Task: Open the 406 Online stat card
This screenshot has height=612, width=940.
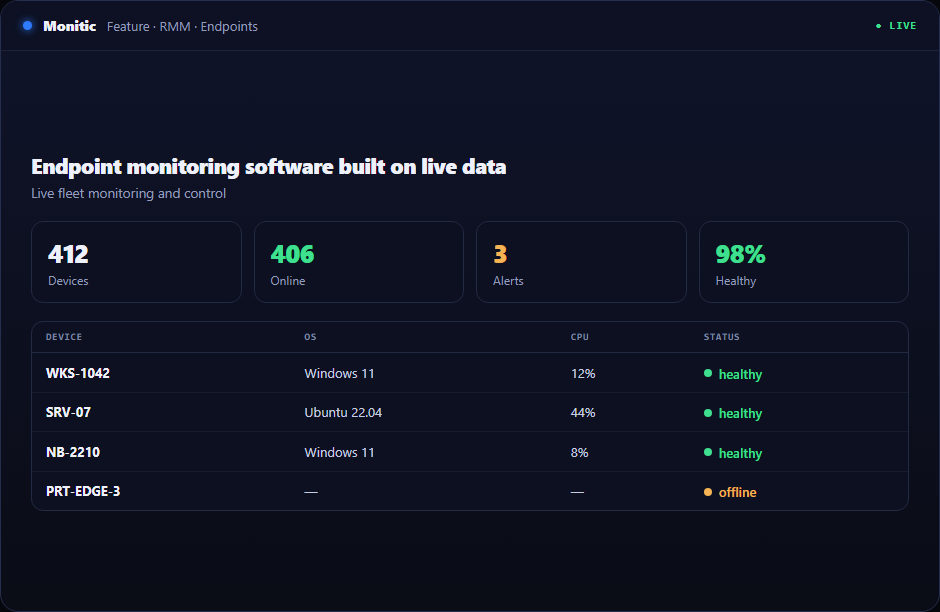Action: [x=359, y=262]
